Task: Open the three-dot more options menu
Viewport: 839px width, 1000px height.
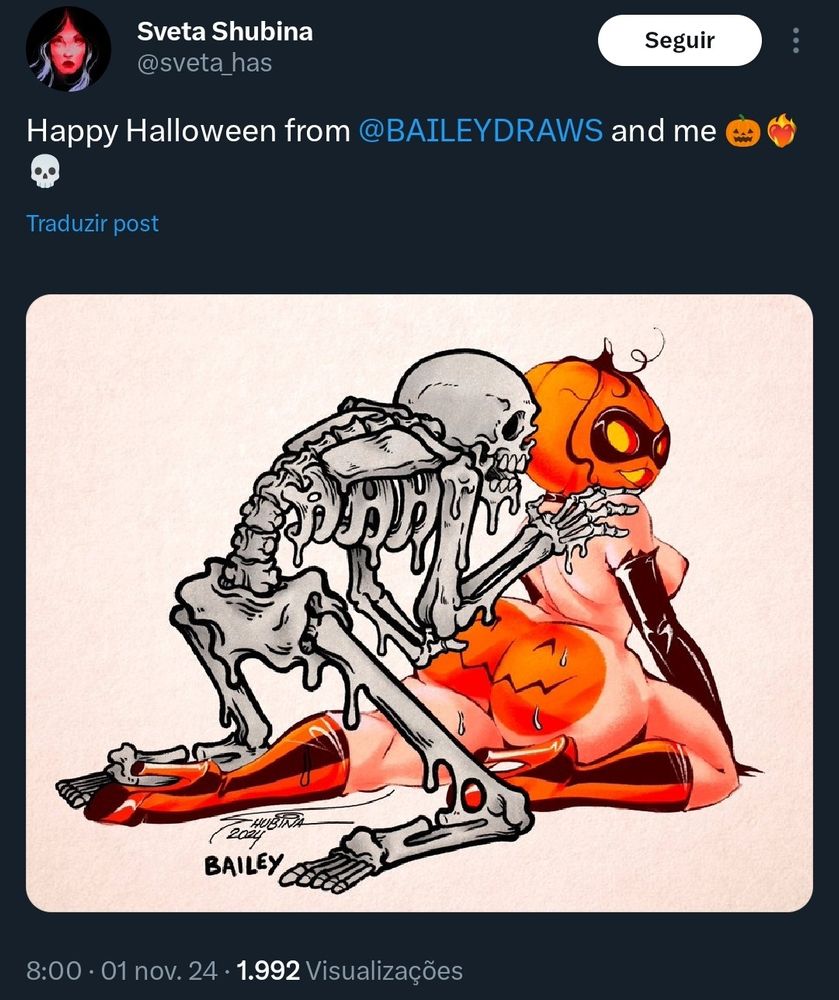Action: [x=796, y=40]
